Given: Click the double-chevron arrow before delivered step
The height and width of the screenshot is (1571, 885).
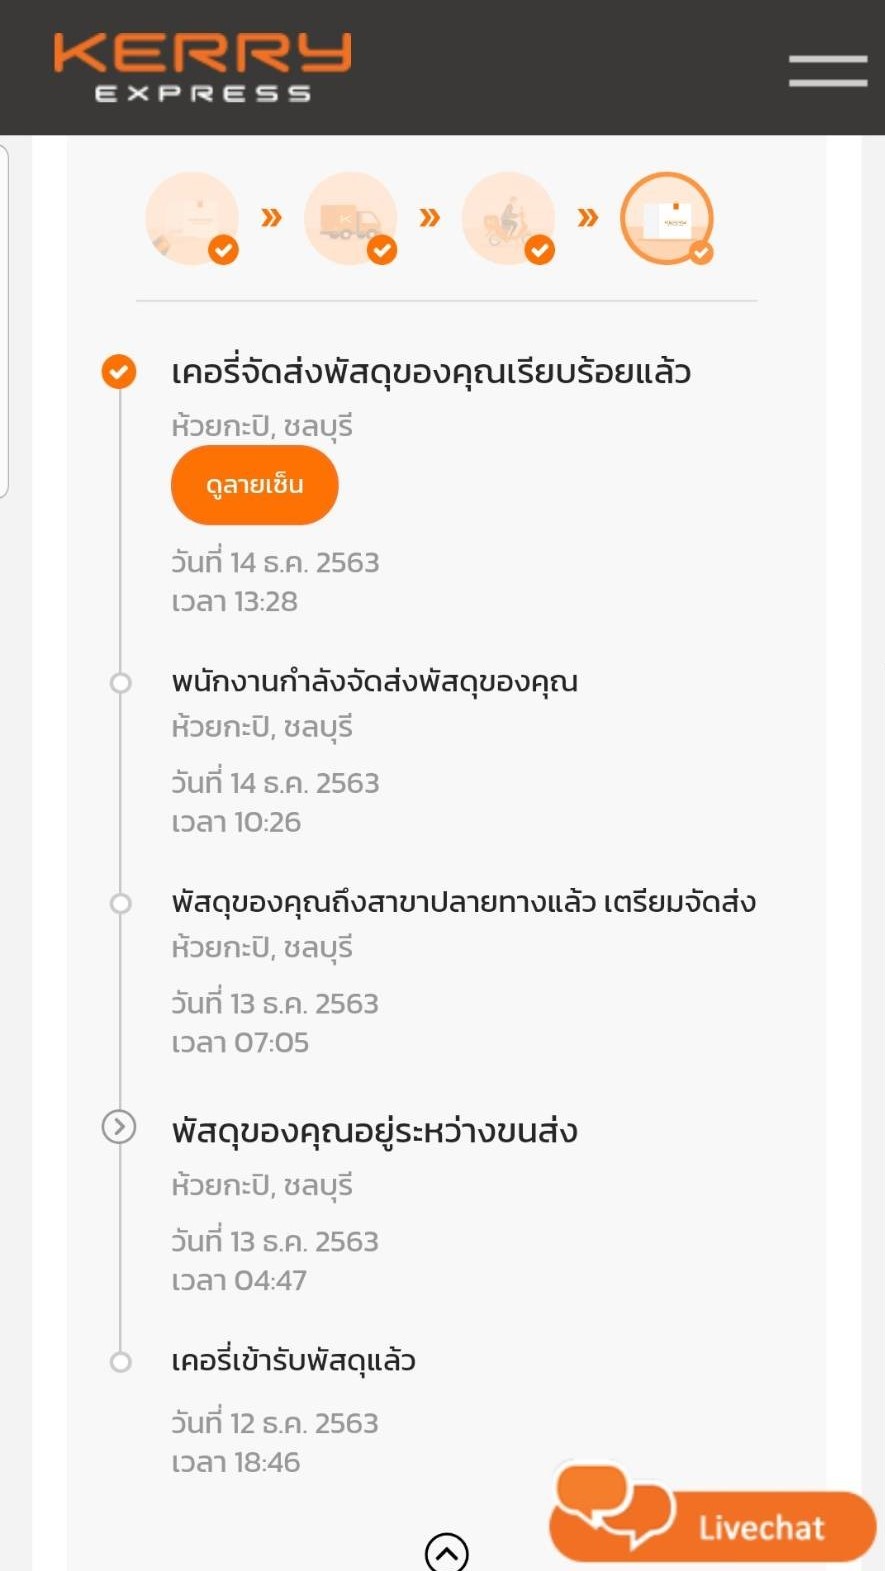Looking at the screenshot, I should tap(587, 217).
